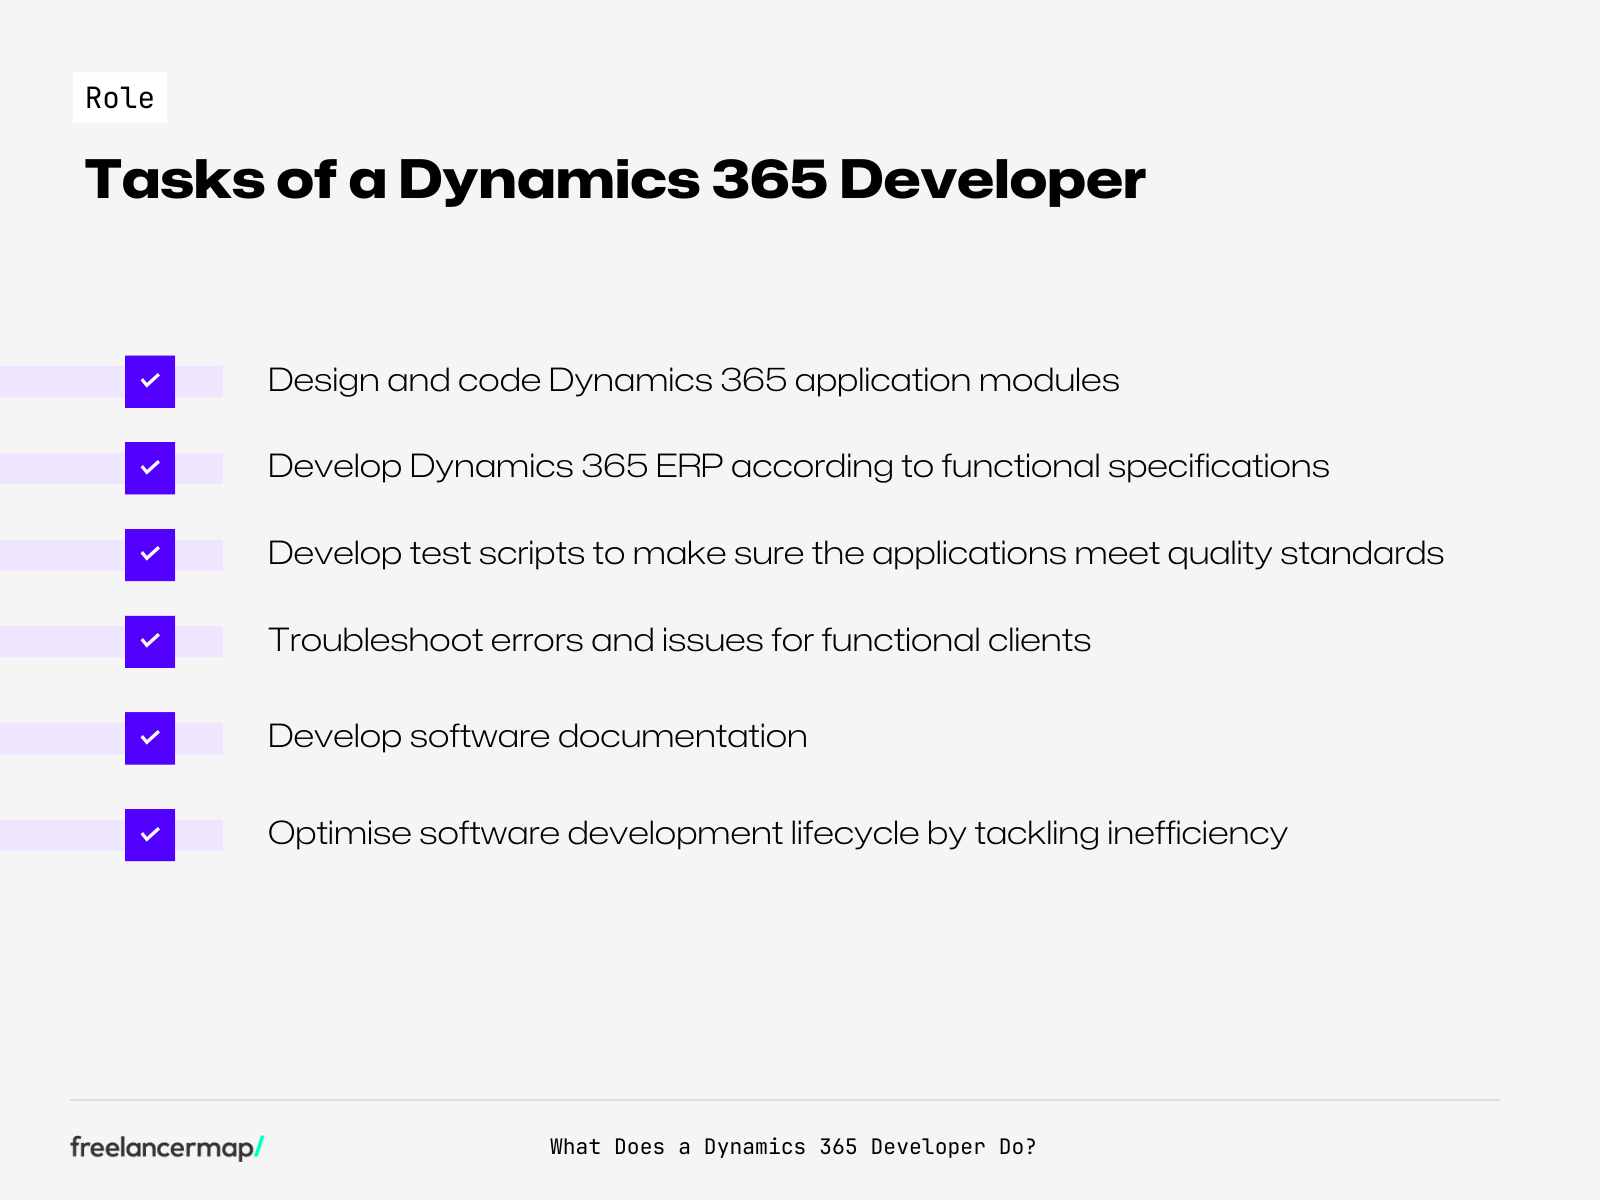The image size is (1600, 1200).
Task: Click the checkmark next to troubleshooting task
Action: click(x=149, y=641)
